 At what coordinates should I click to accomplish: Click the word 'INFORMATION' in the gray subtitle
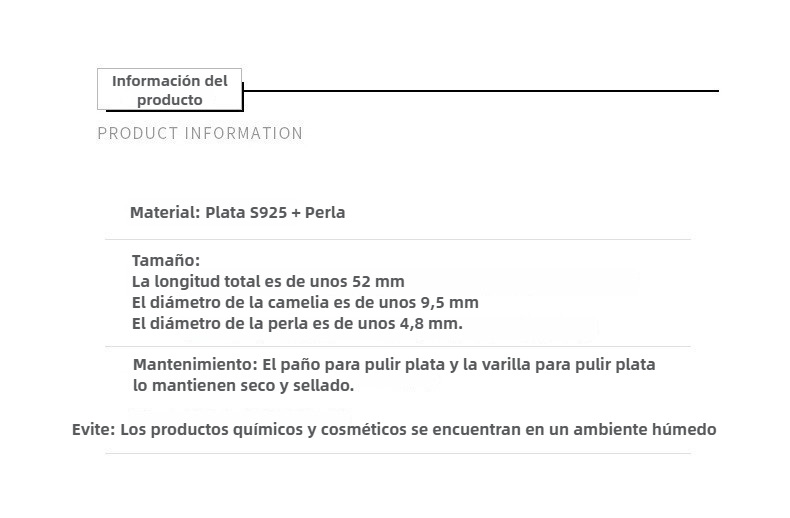244,134
